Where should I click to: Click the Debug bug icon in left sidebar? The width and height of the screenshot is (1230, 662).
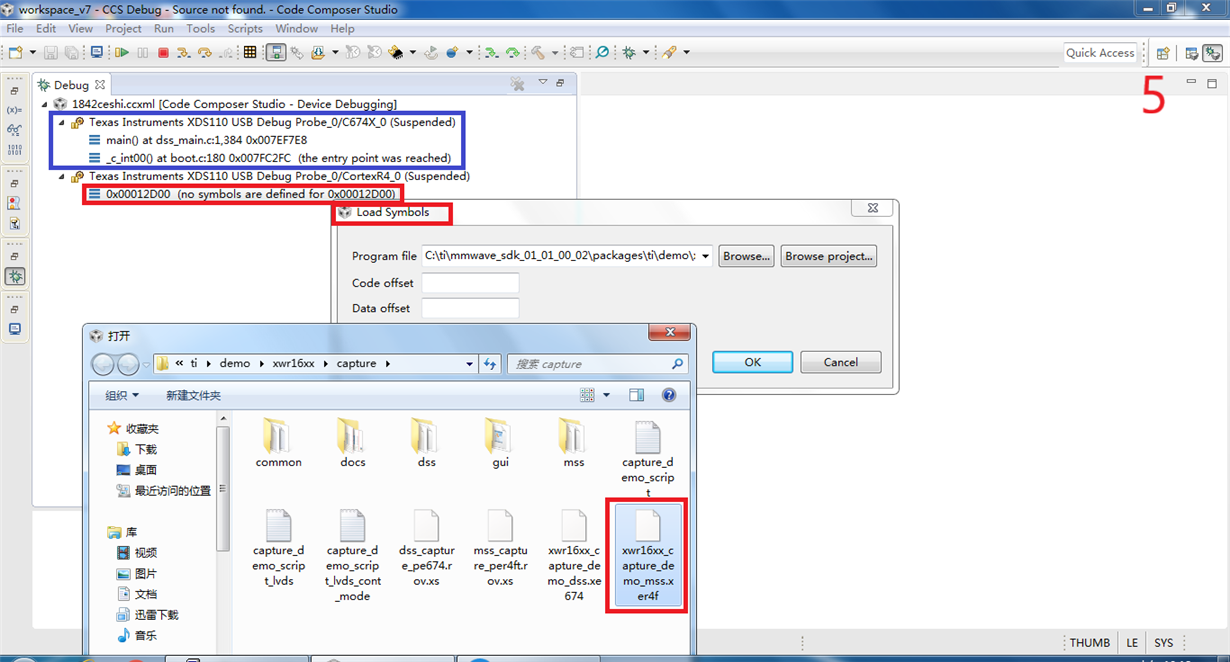[x=14, y=276]
